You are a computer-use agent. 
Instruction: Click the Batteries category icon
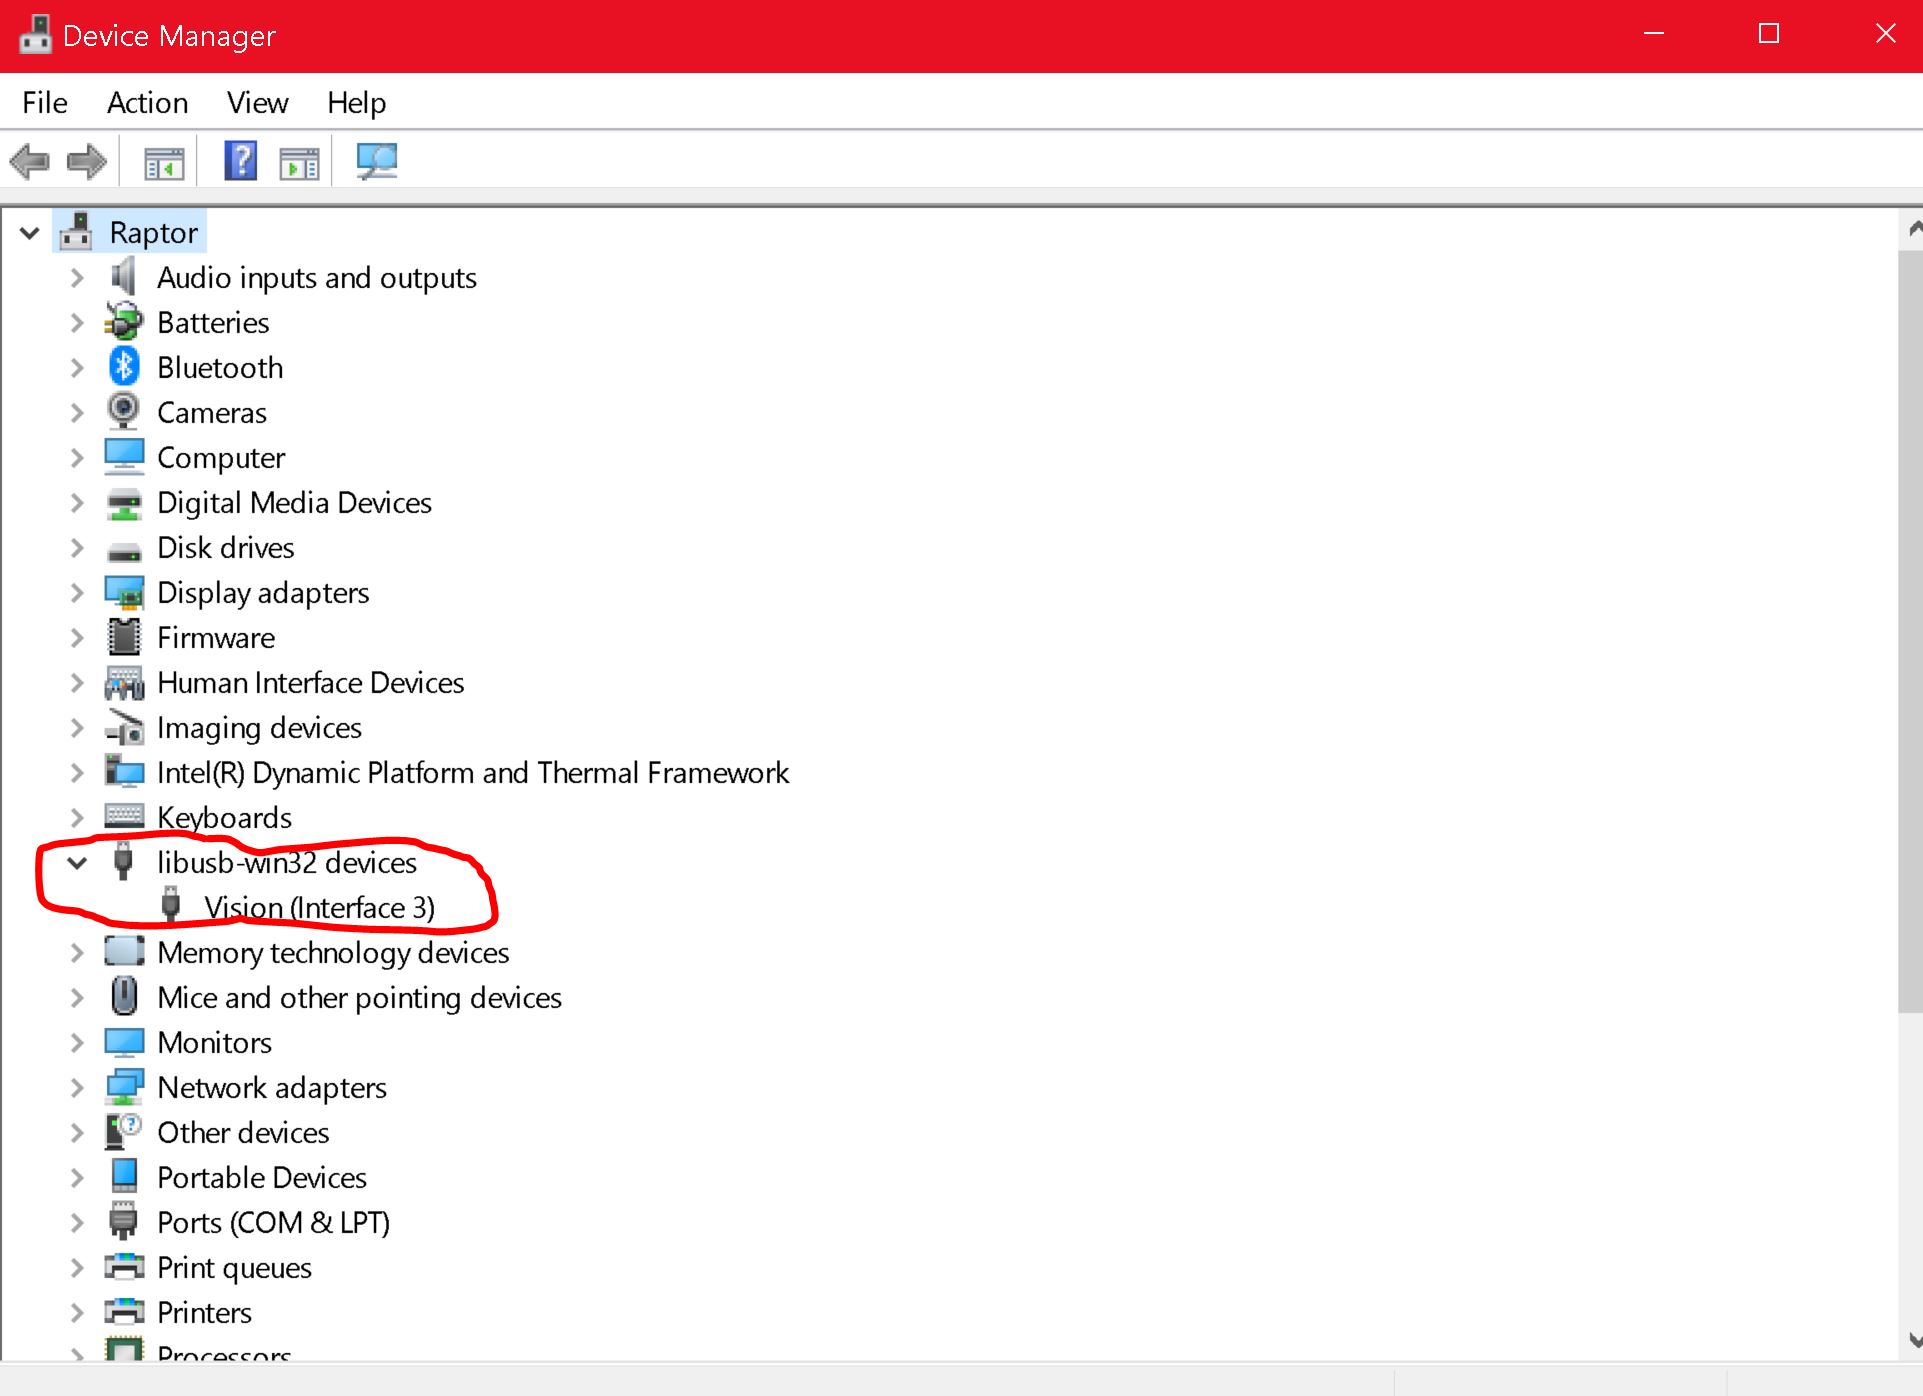click(x=124, y=322)
